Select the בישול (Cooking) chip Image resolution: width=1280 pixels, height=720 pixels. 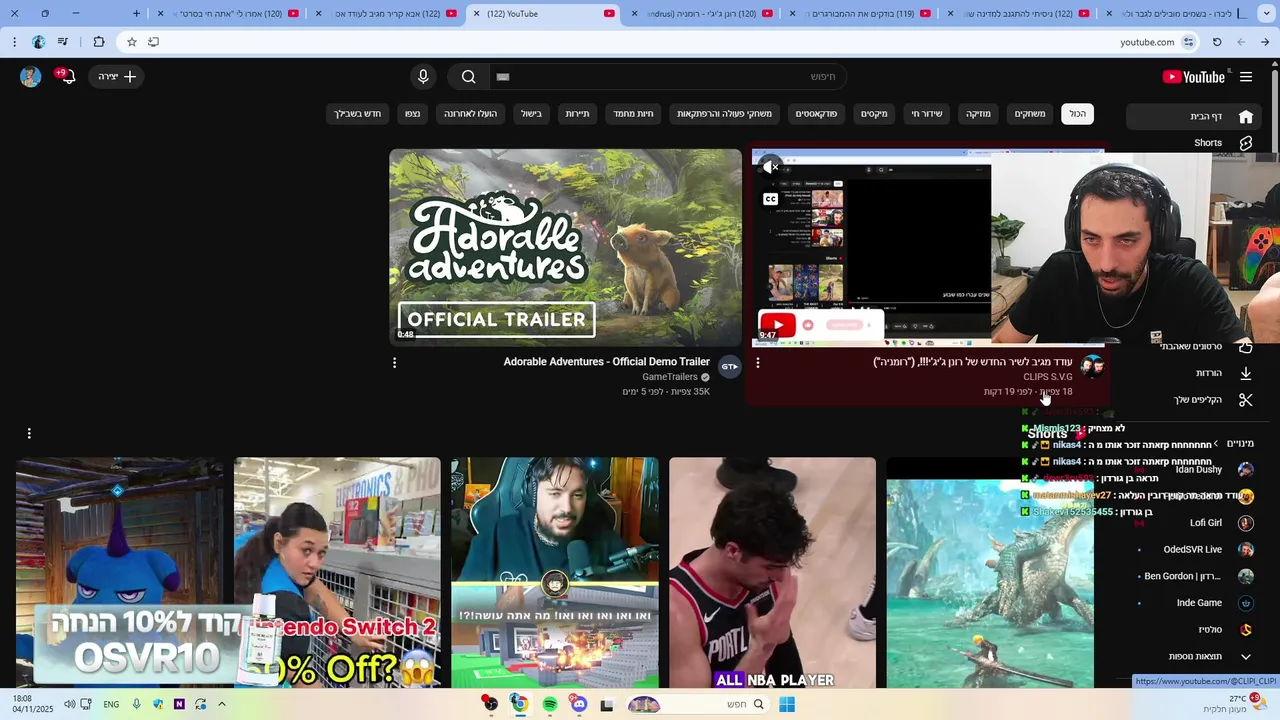tap(531, 114)
